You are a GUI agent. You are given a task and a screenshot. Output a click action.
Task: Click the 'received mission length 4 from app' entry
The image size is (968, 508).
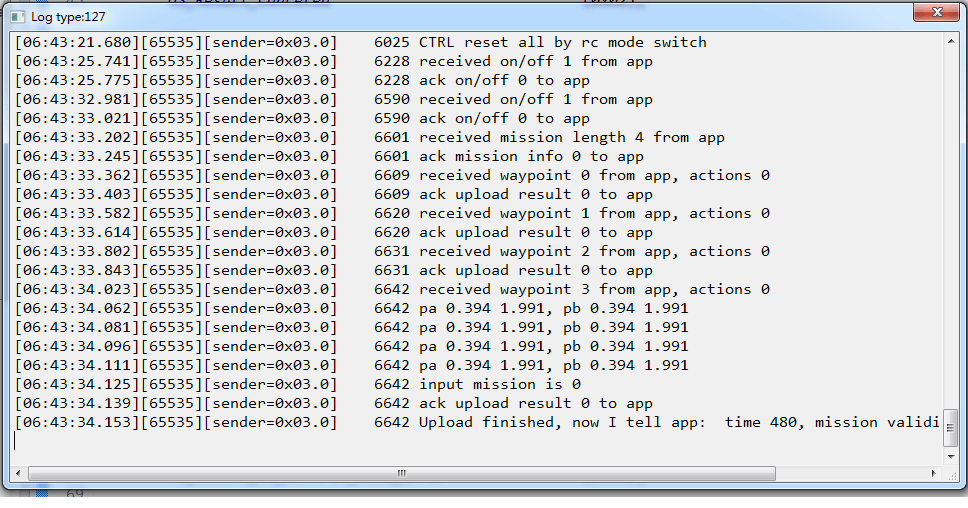[x=571, y=137]
